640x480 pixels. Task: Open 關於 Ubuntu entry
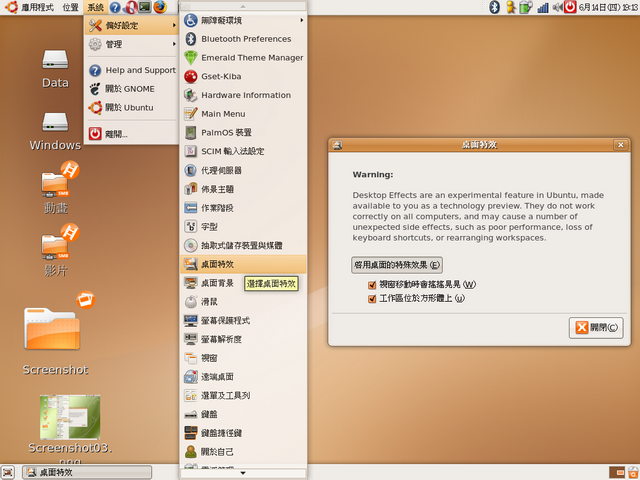[132, 108]
